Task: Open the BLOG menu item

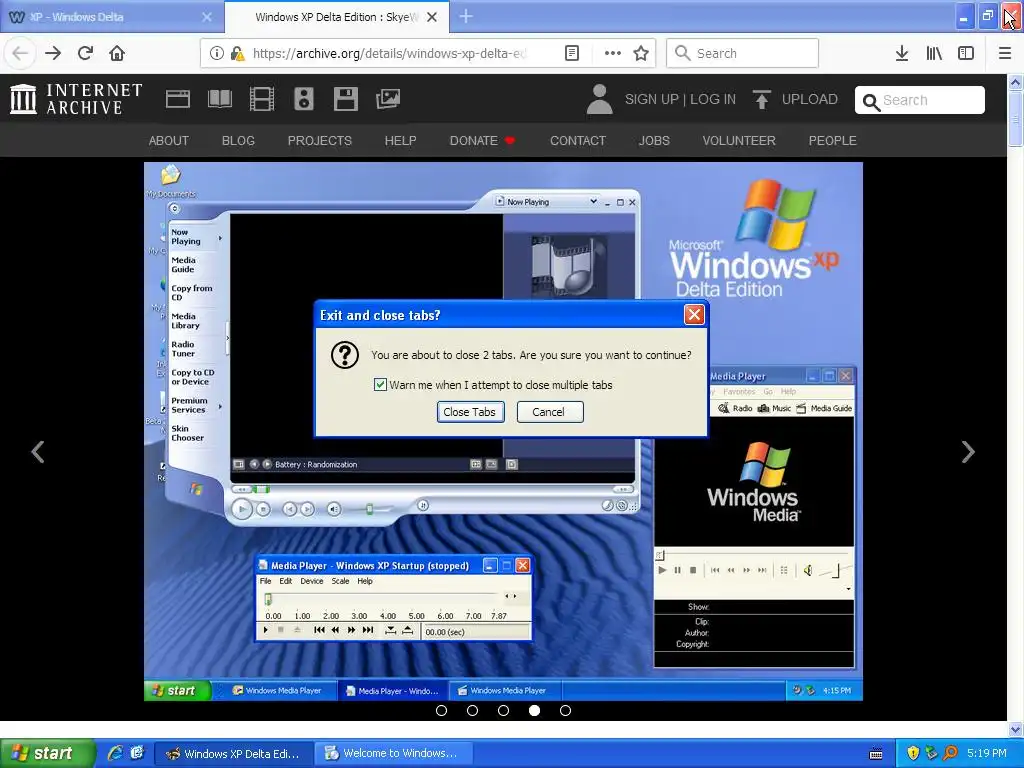Action: click(238, 140)
